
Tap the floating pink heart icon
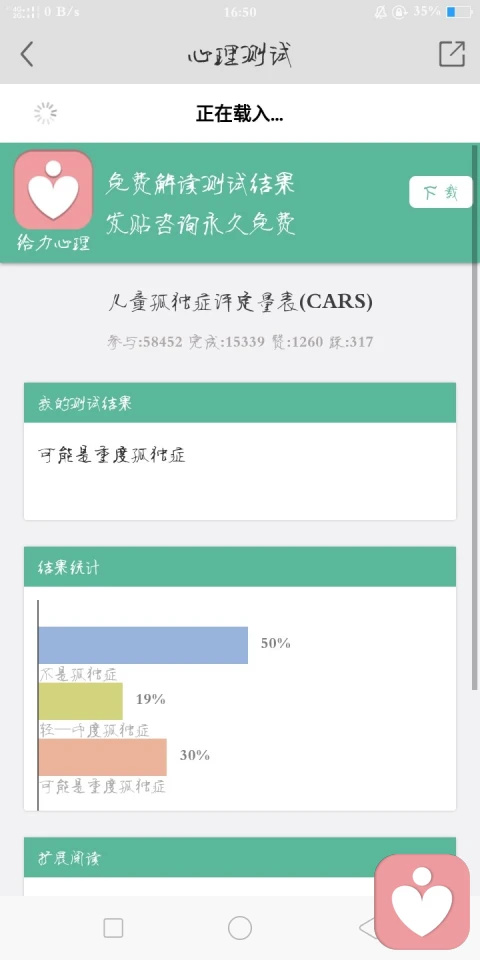coord(422,902)
